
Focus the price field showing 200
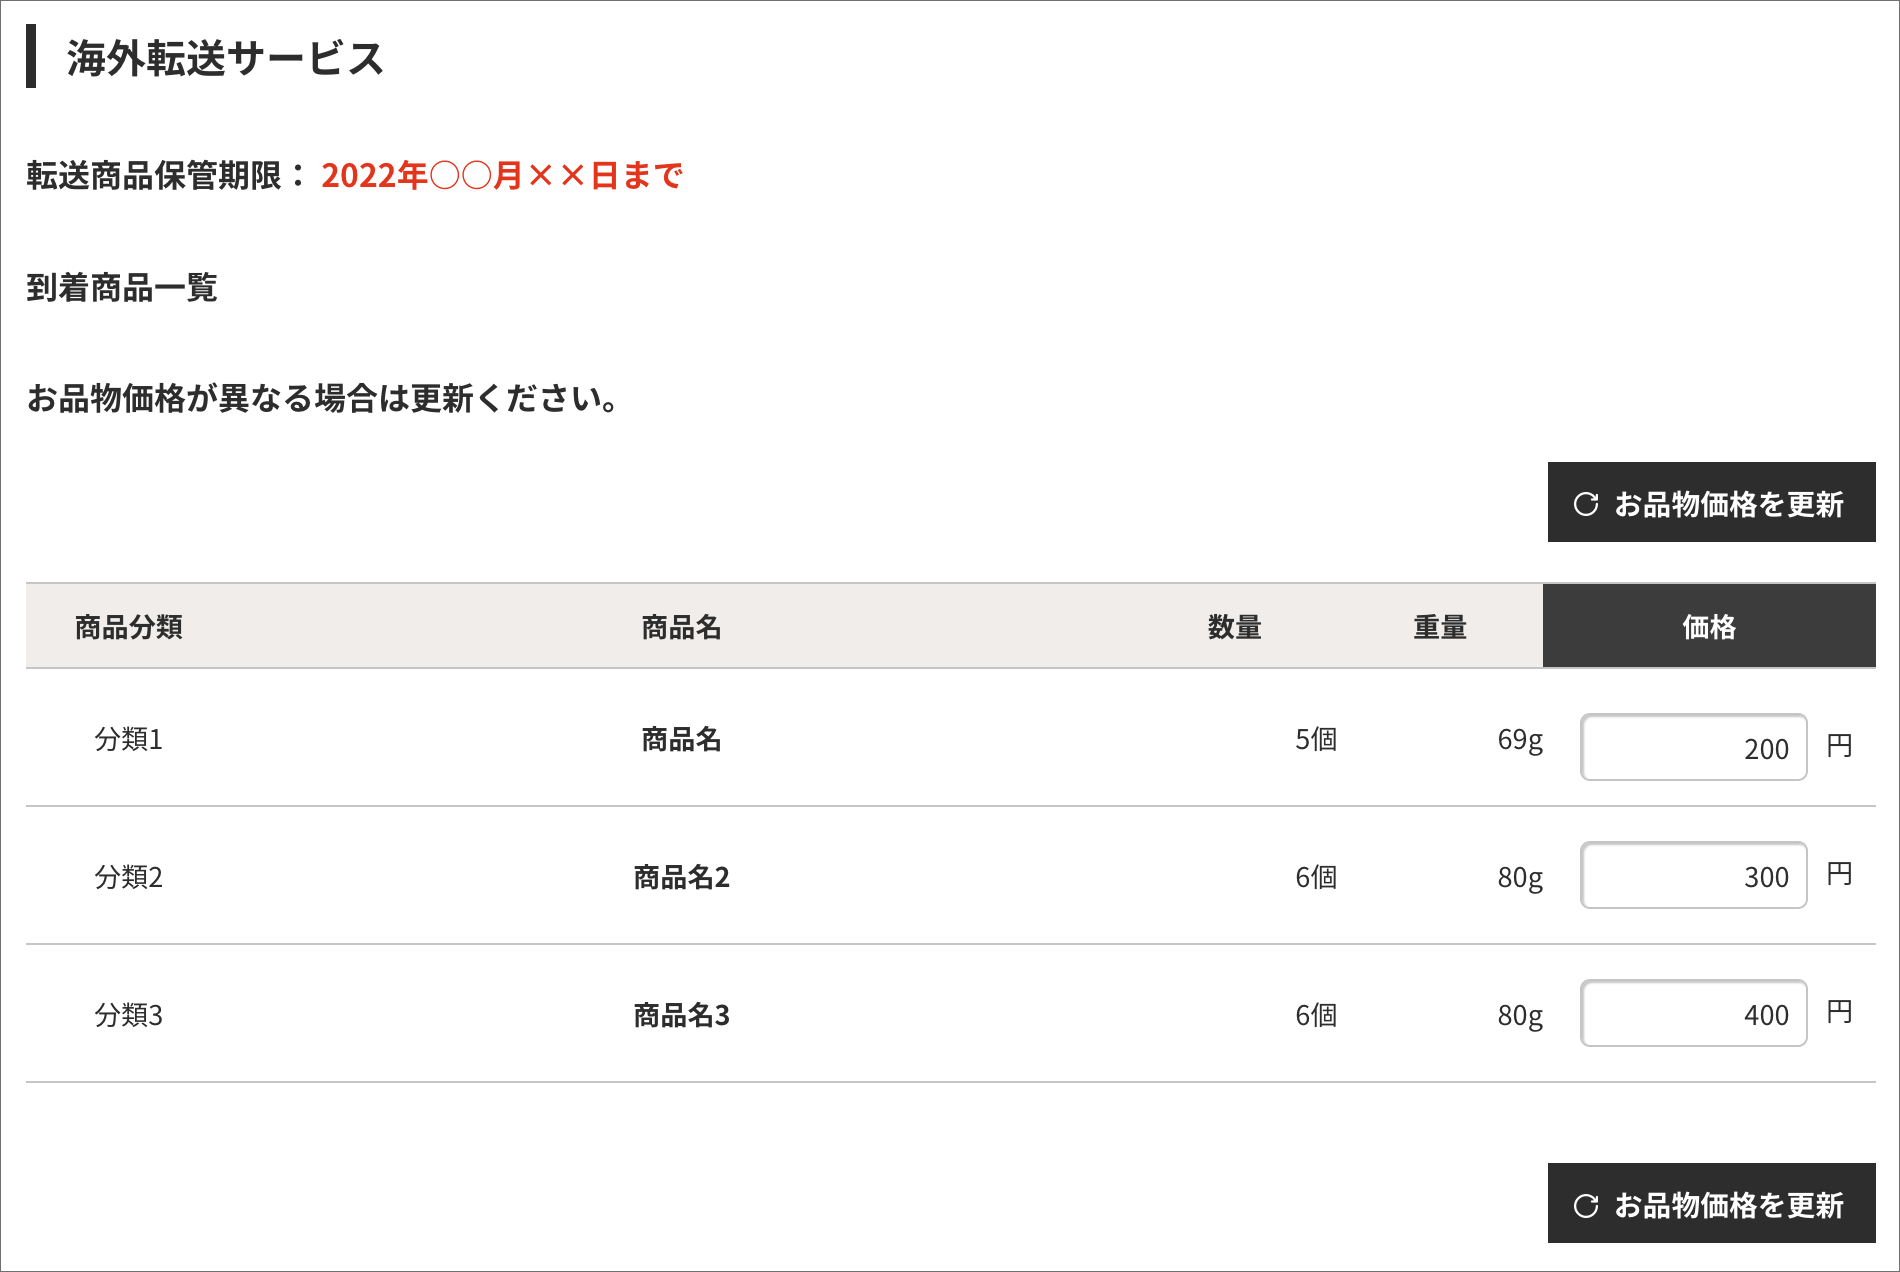pos(1693,747)
